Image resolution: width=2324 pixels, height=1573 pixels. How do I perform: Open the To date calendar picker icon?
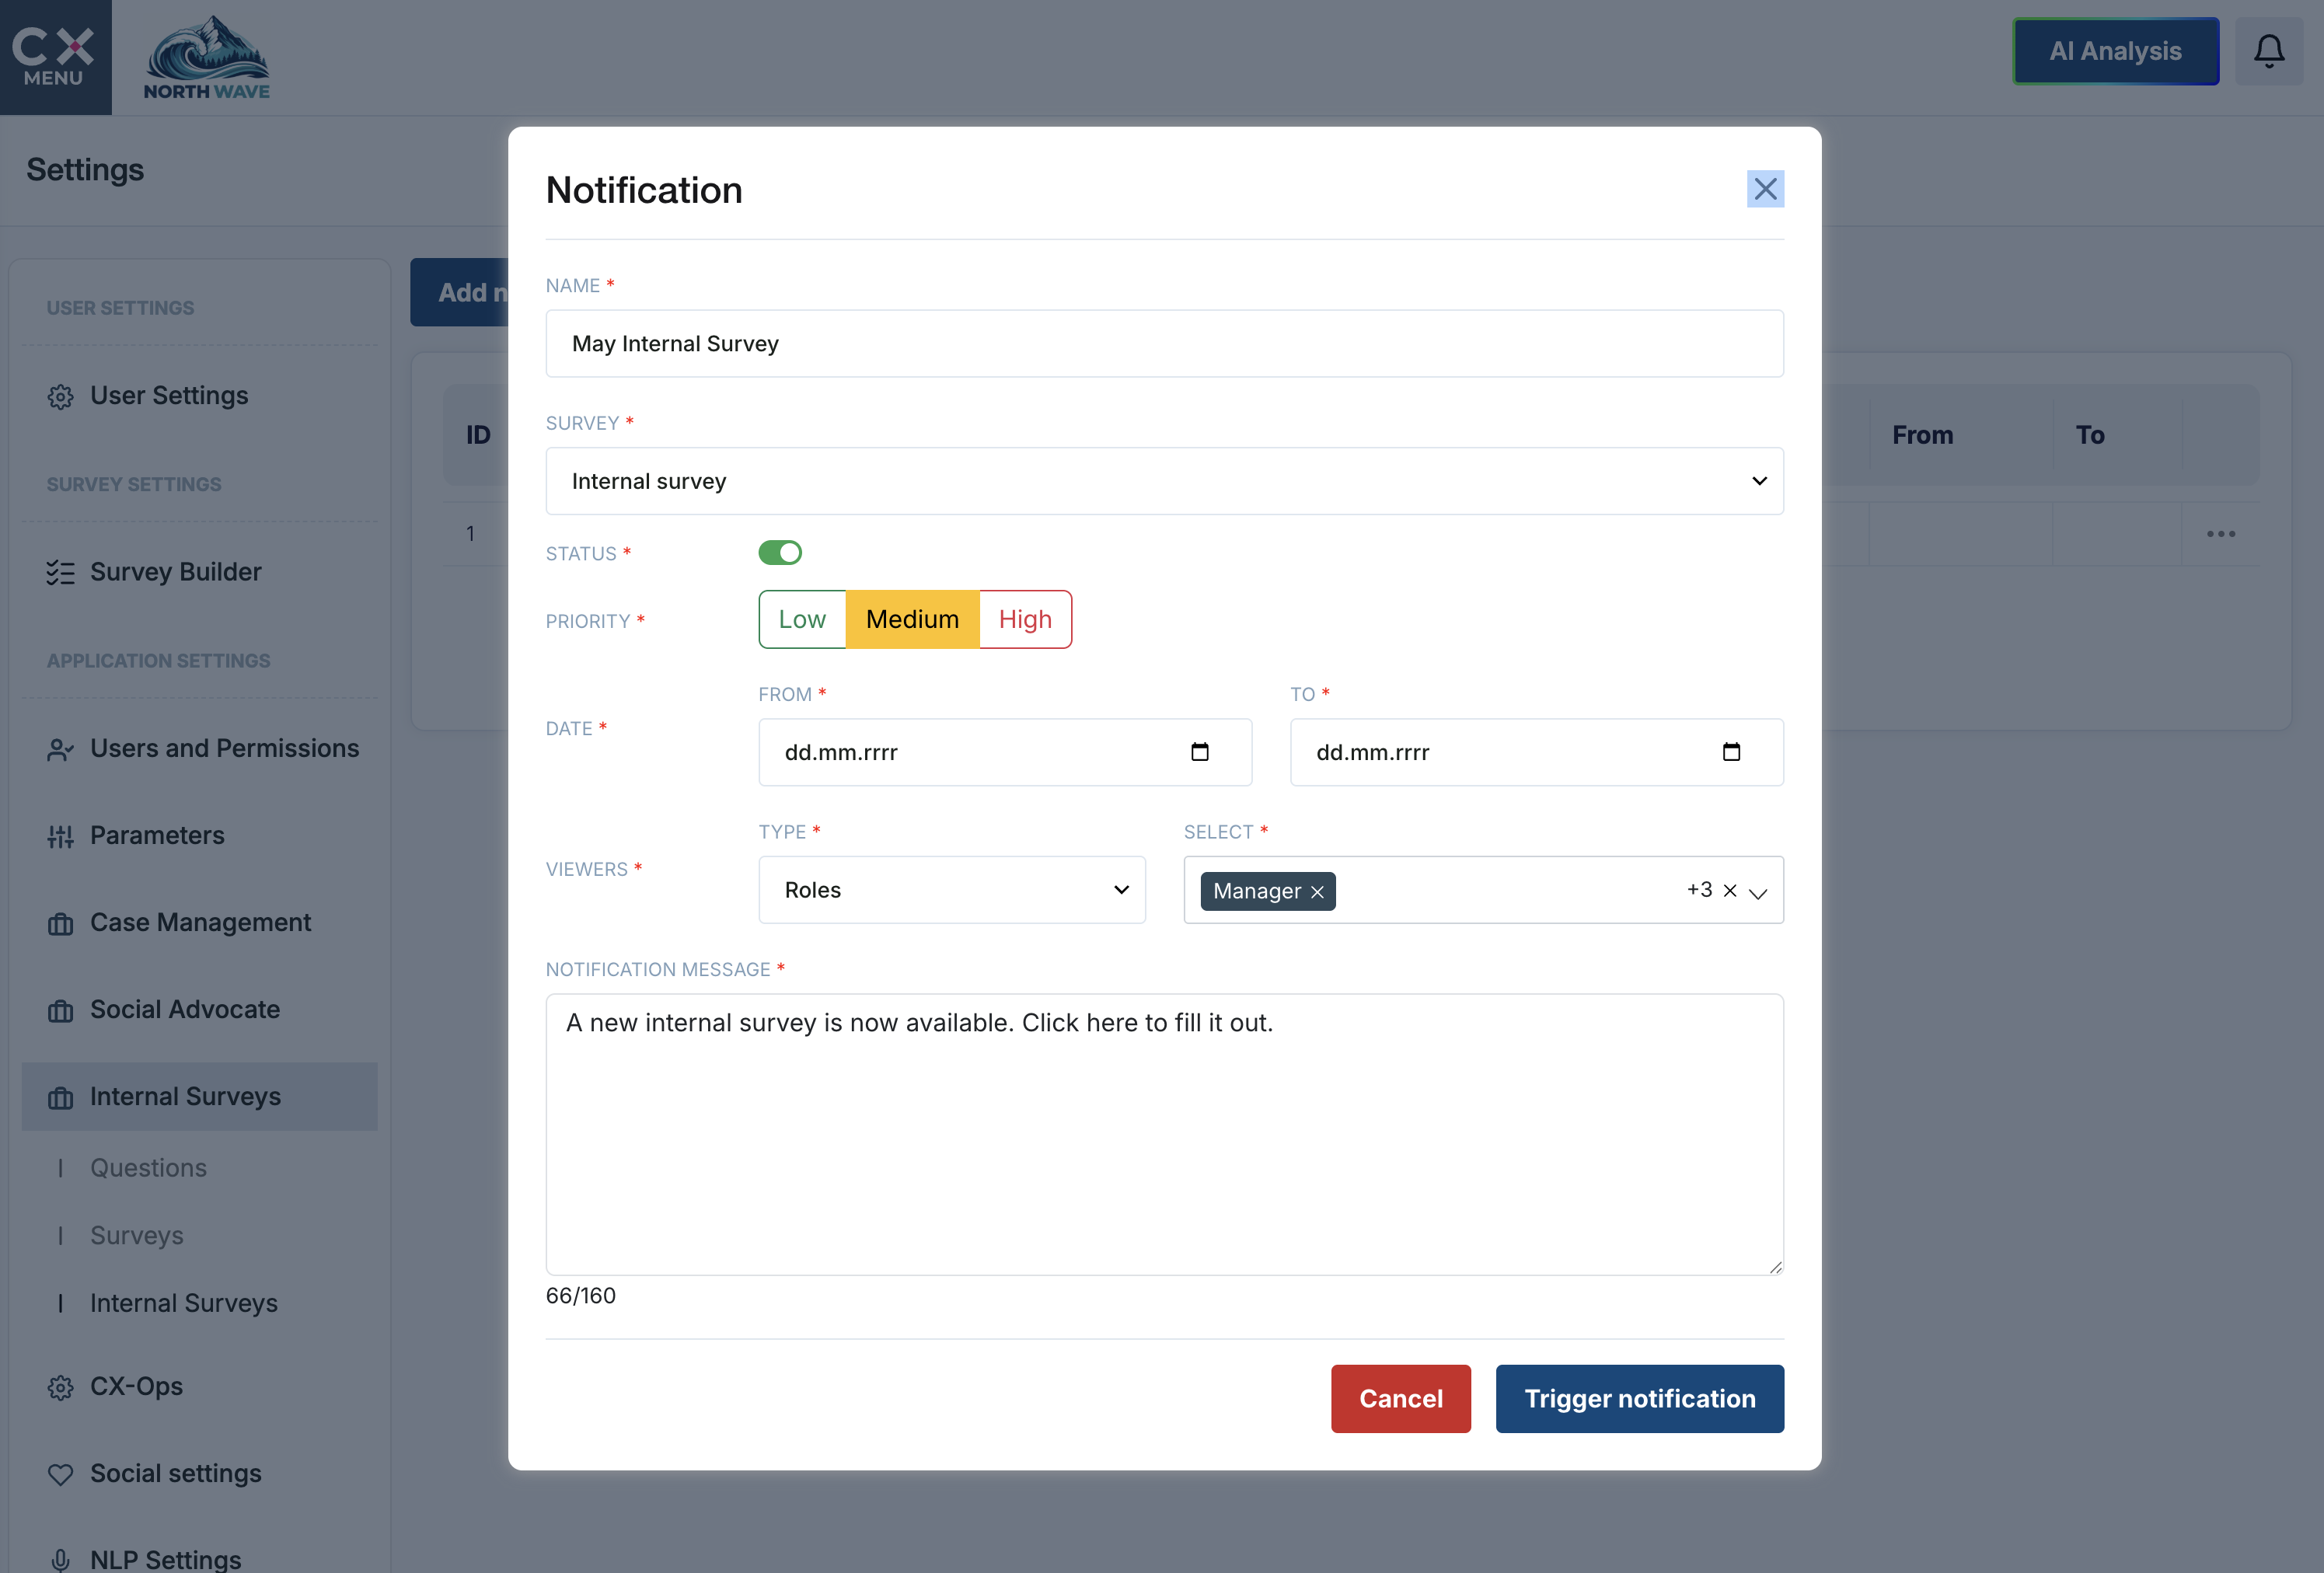(1732, 752)
